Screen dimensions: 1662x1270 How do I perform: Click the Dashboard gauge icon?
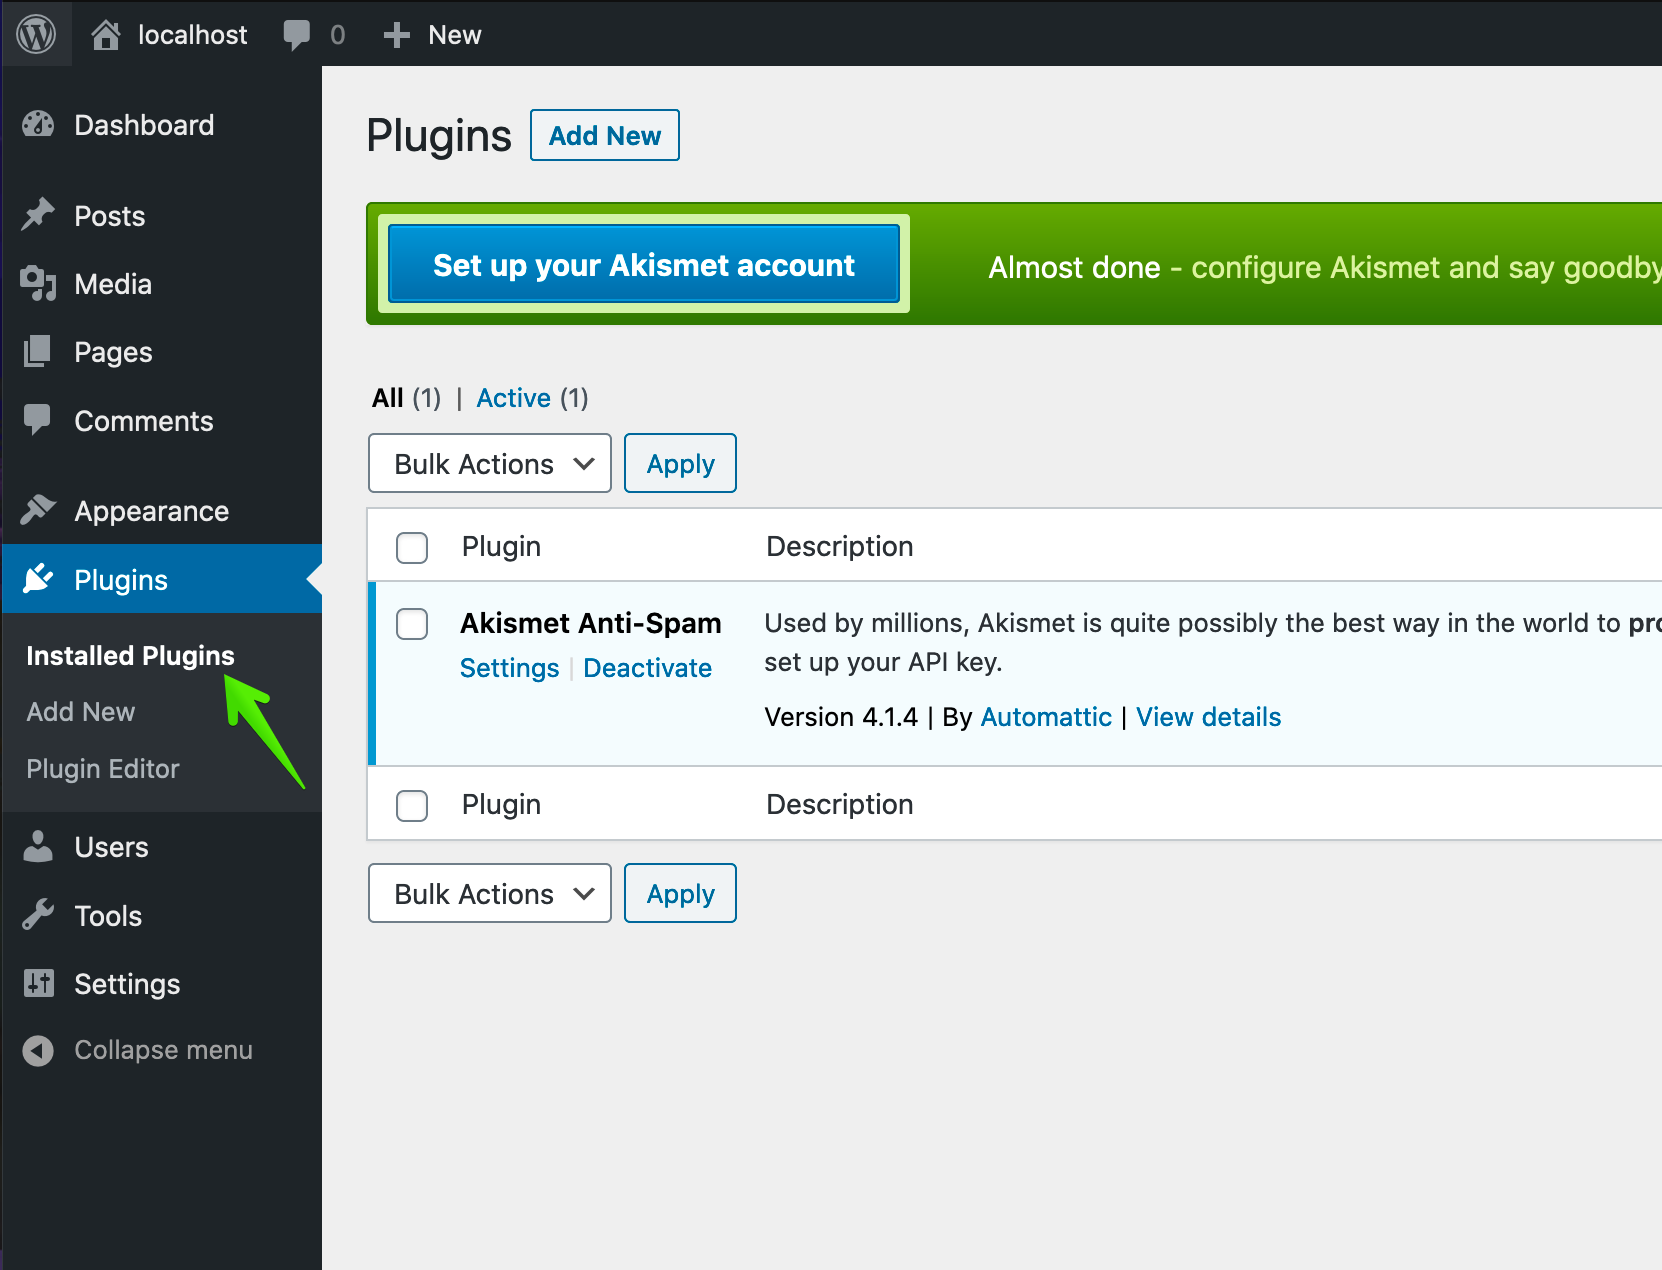pyautogui.click(x=38, y=125)
